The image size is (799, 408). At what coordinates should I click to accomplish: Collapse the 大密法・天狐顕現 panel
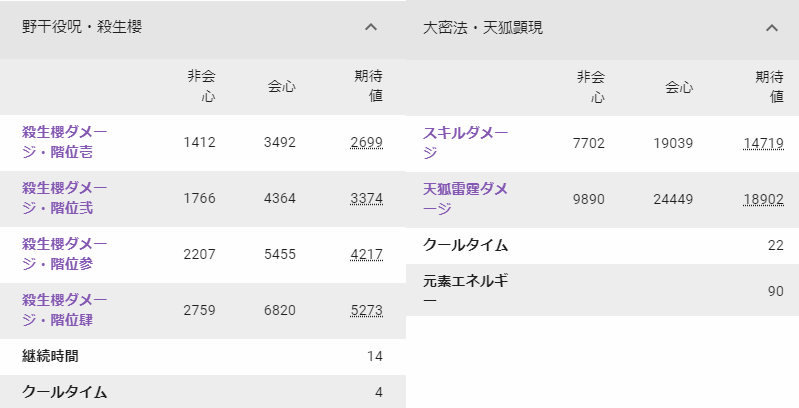pyautogui.click(x=771, y=28)
